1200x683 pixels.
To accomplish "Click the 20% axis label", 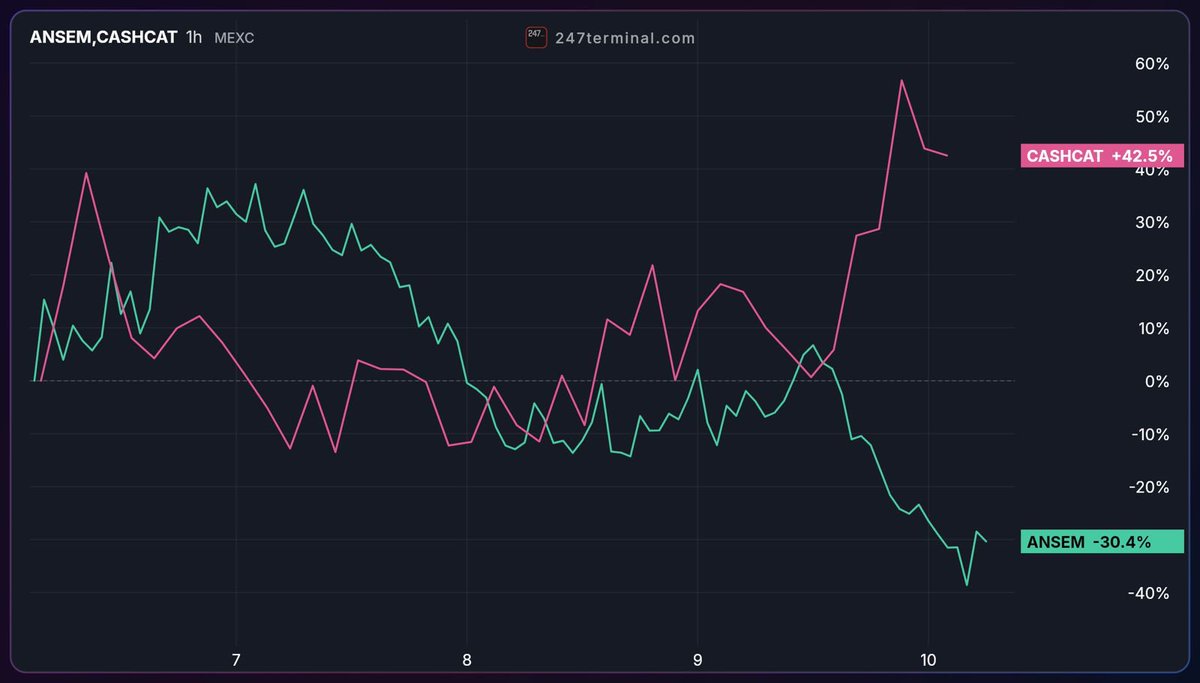I will pos(1151,276).
